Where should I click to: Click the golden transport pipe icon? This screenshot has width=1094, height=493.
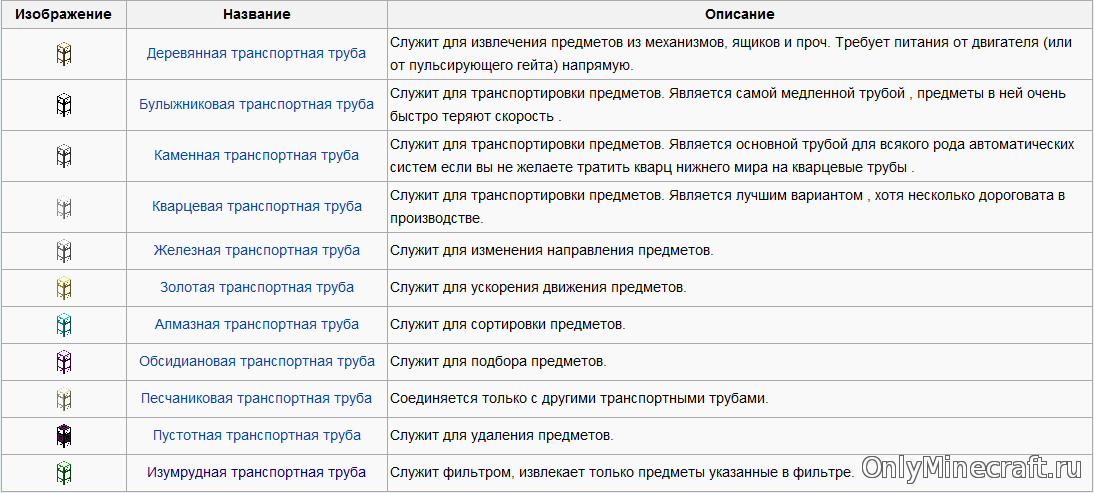pyautogui.click(x=64, y=288)
